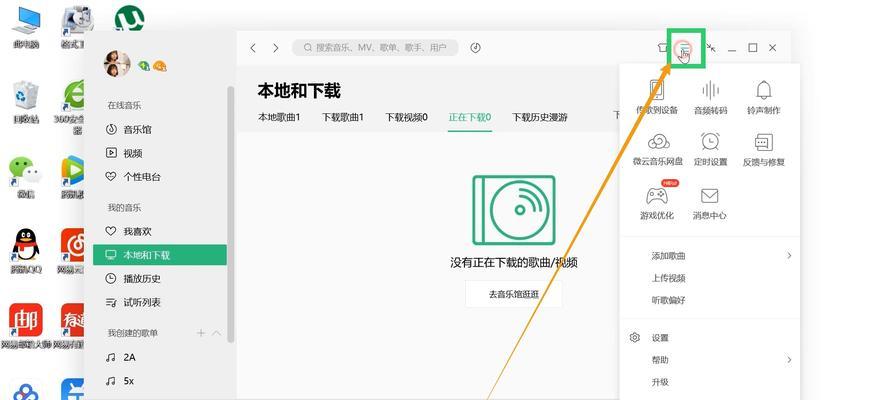Open 微云音乐网盘 cloud drive

tap(658, 149)
